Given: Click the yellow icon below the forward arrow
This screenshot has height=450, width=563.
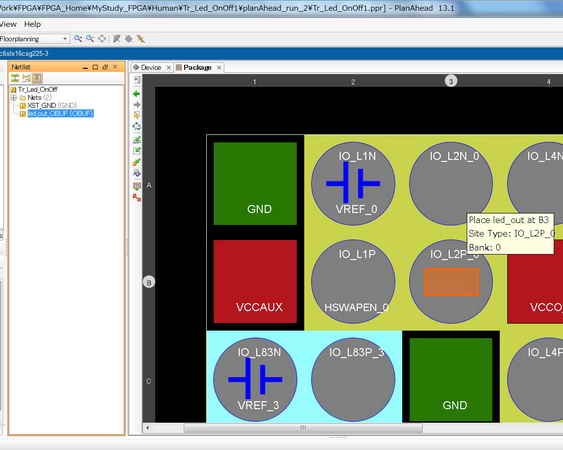Looking at the screenshot, I should pyautogui.click(x=137, y=115).
